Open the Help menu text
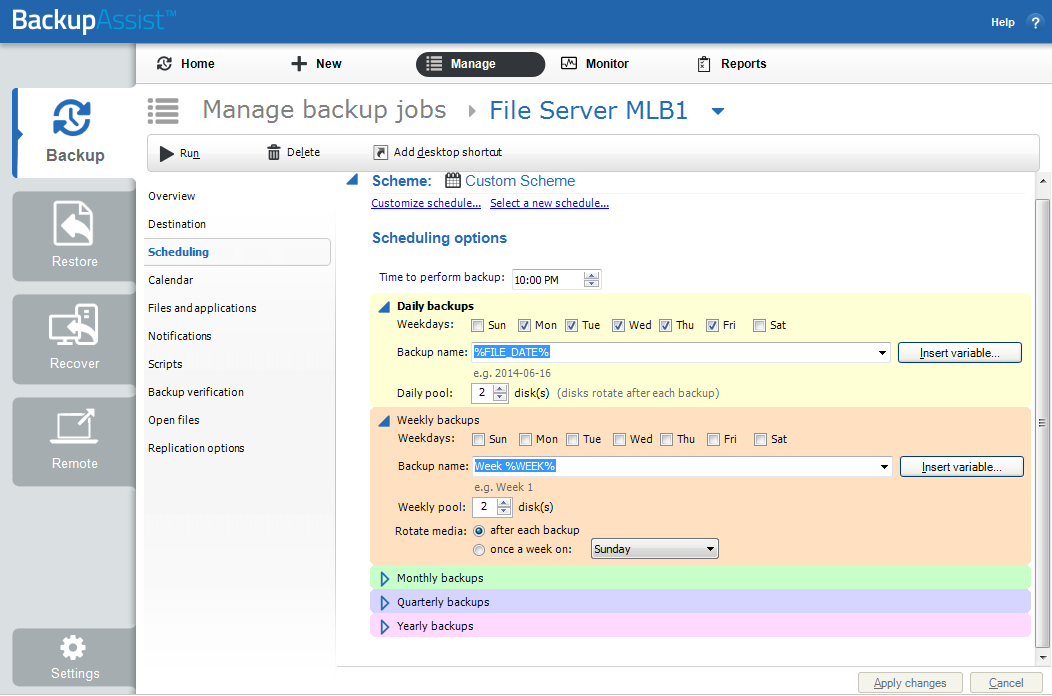 (x=1002, y=22)
